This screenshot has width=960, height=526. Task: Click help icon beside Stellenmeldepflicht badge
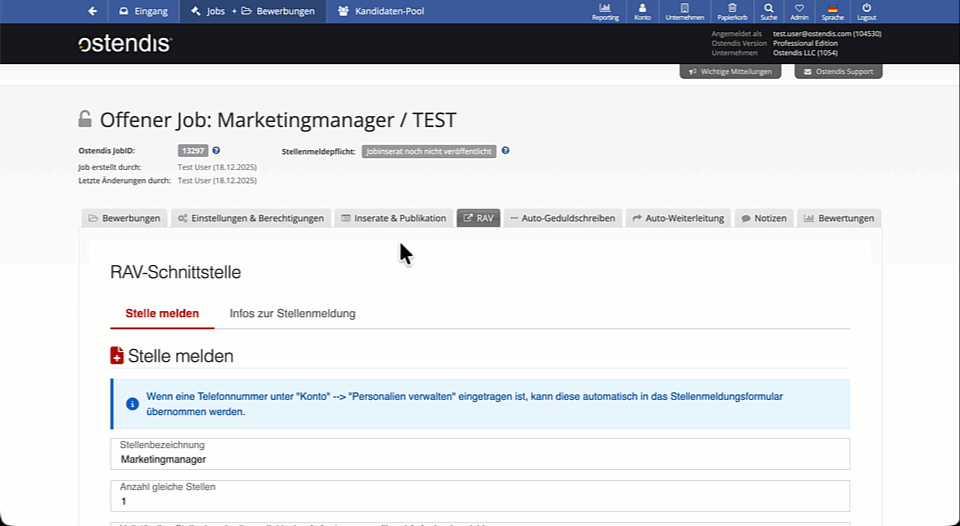[505, 151]
